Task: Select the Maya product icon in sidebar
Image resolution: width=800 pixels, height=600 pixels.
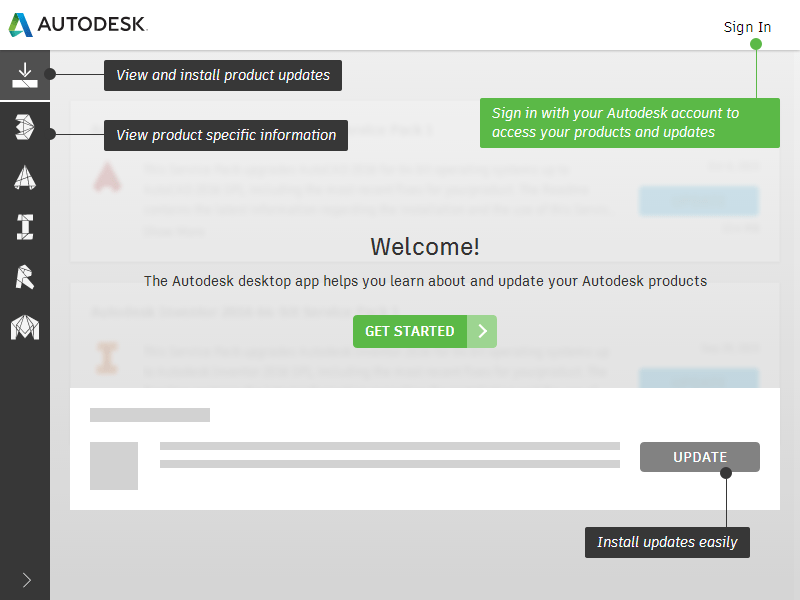Action: (x=24, y=327)
